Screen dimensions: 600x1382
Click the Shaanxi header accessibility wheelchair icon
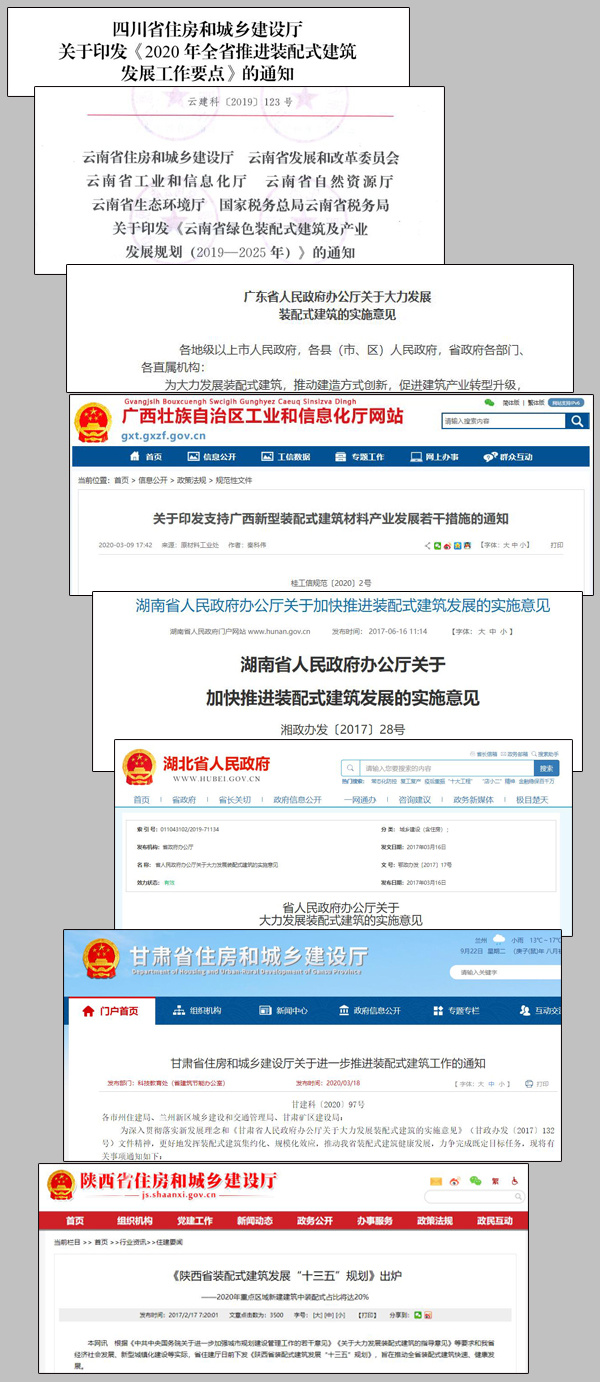516,1181
